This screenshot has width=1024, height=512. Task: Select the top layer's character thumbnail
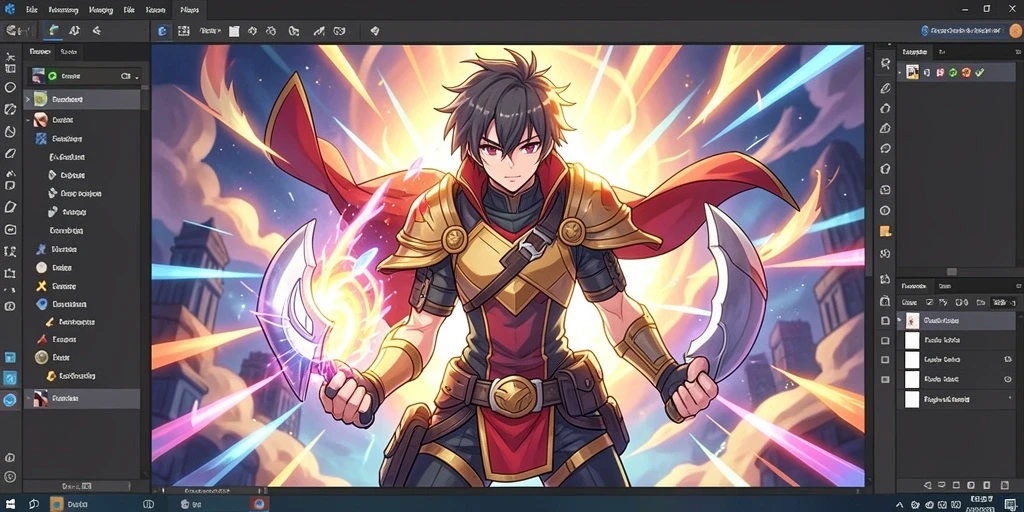(912, 321)
